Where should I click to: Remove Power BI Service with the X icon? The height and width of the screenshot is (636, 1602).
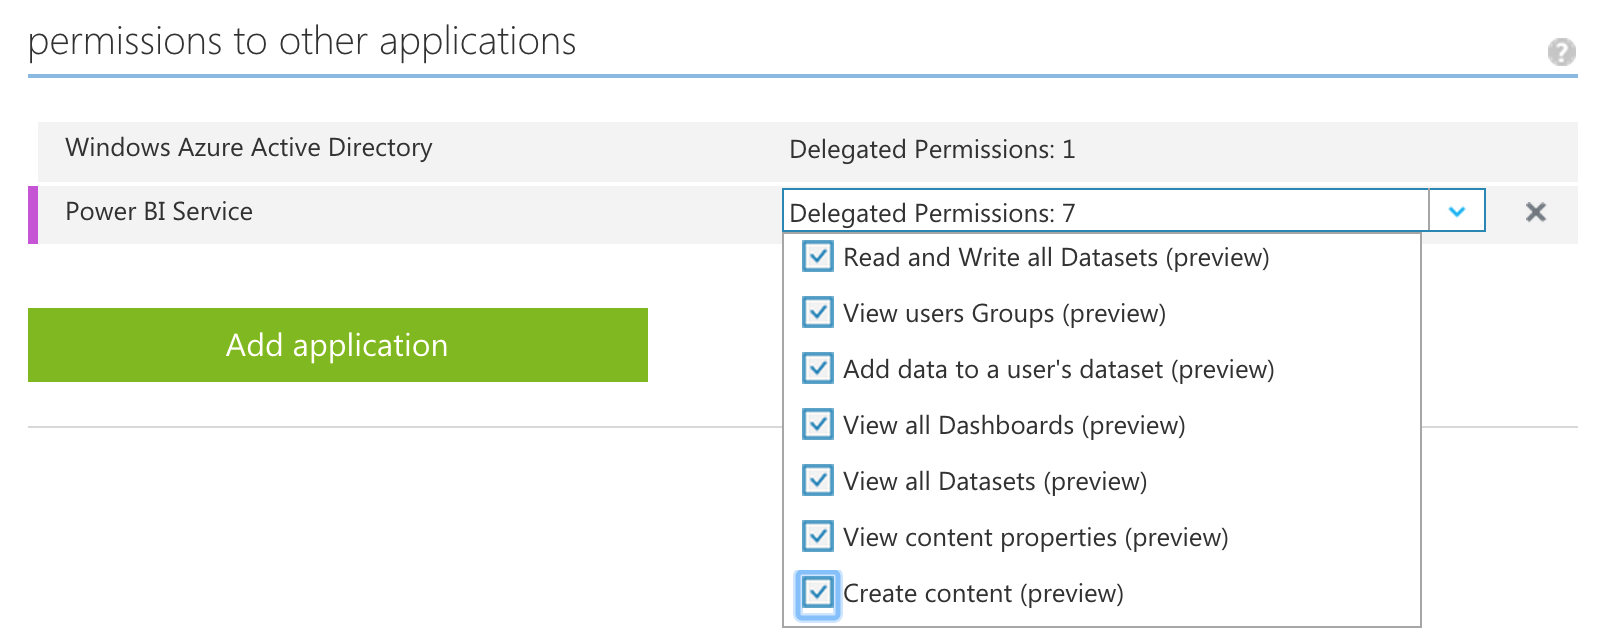(x=1535, y=212)
